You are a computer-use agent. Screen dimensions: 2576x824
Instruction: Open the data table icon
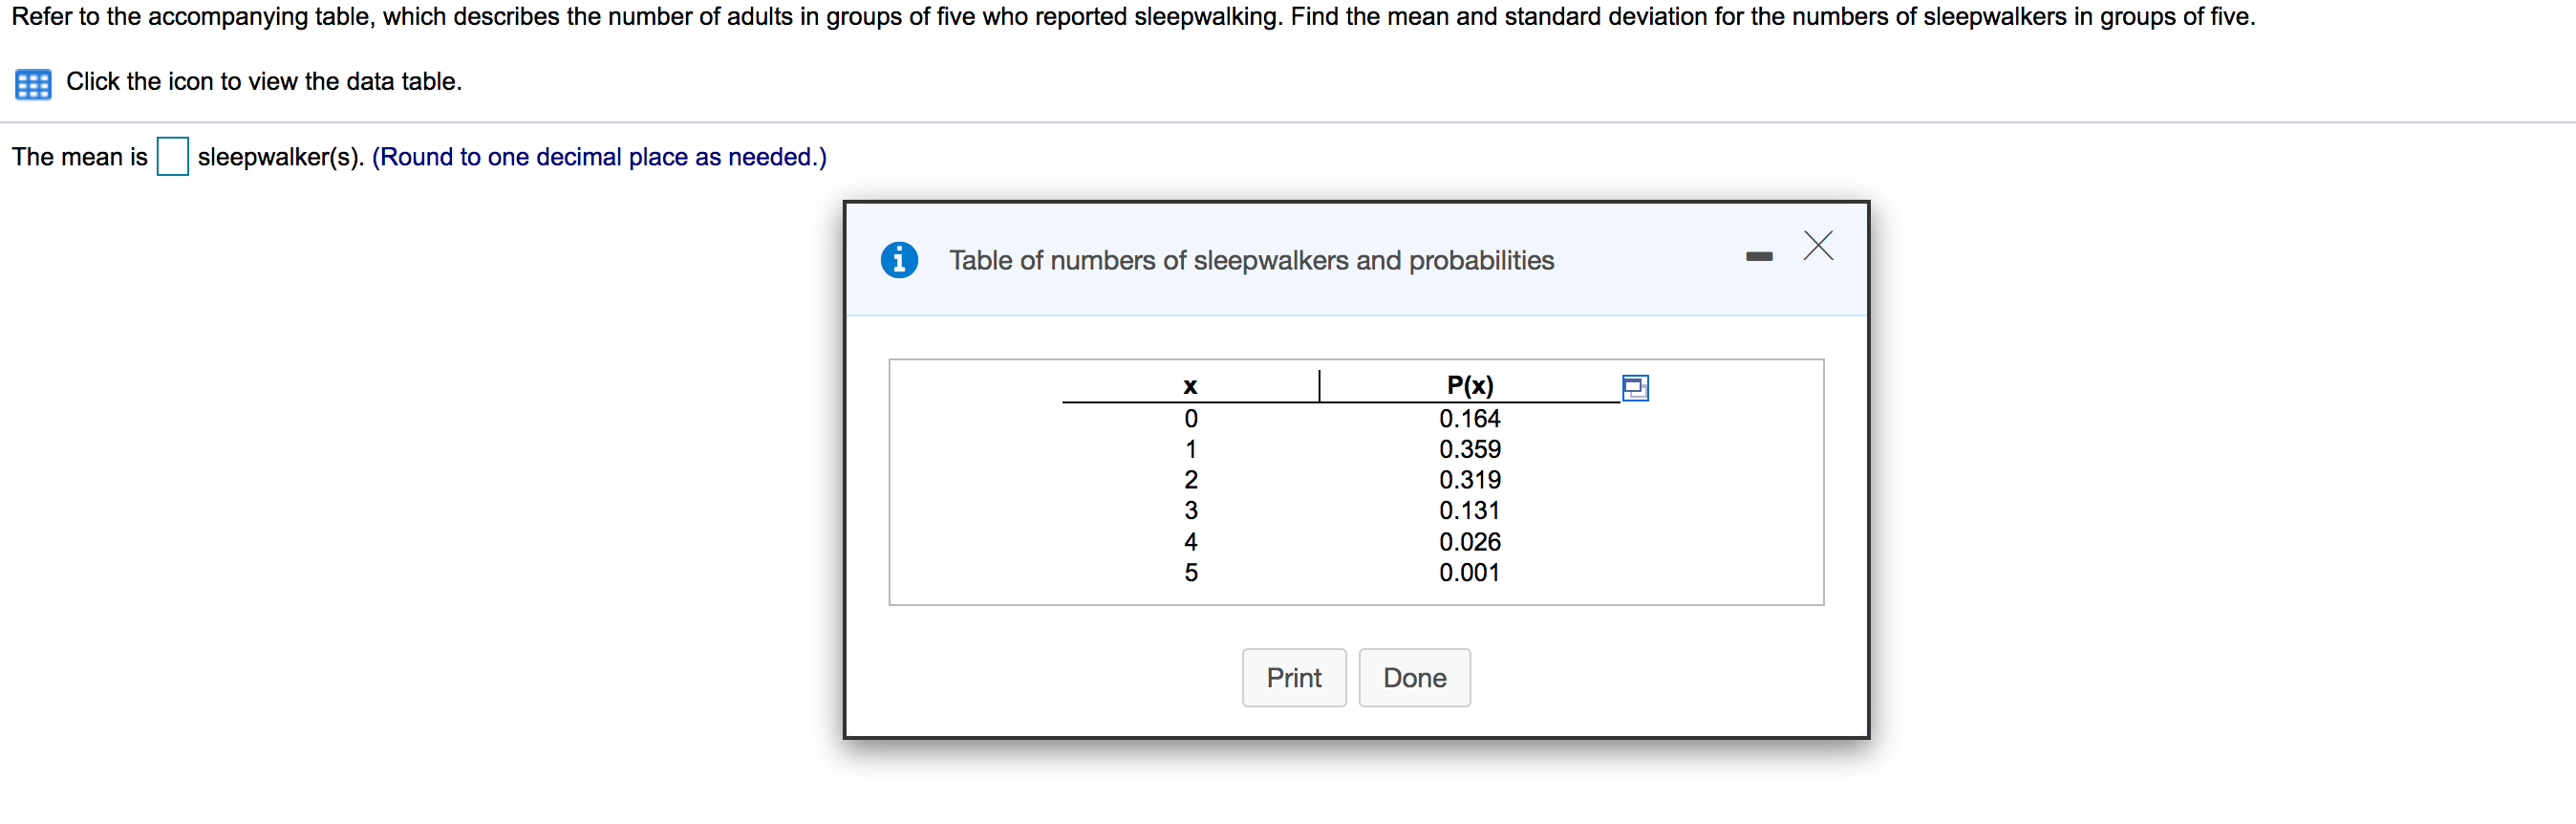click(33, 84)
